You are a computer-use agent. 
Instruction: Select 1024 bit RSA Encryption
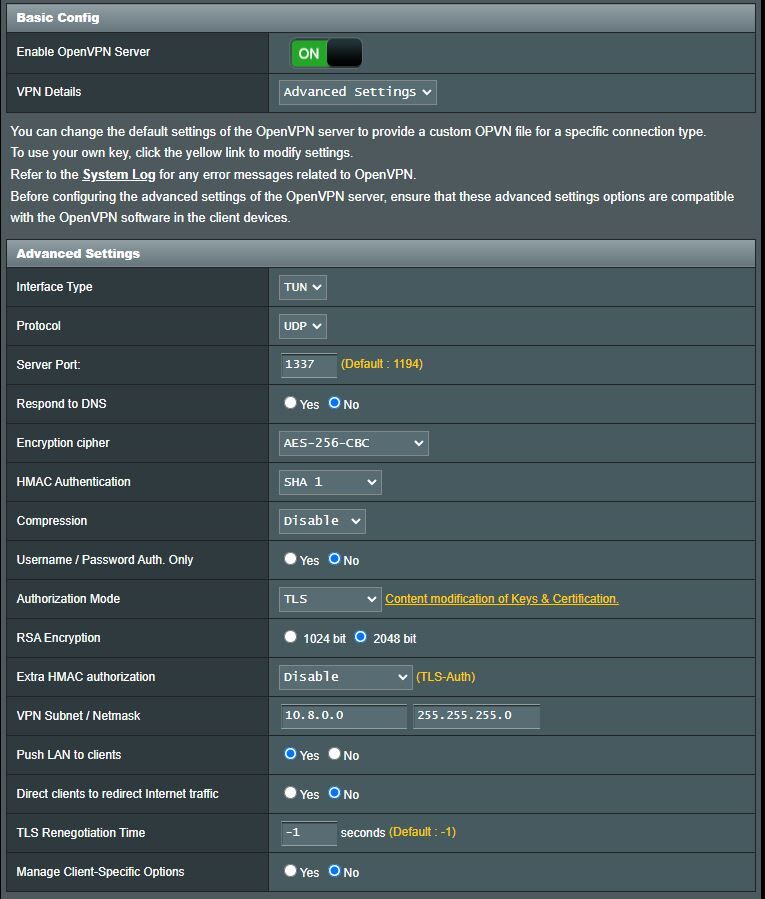tap(290, 637)
